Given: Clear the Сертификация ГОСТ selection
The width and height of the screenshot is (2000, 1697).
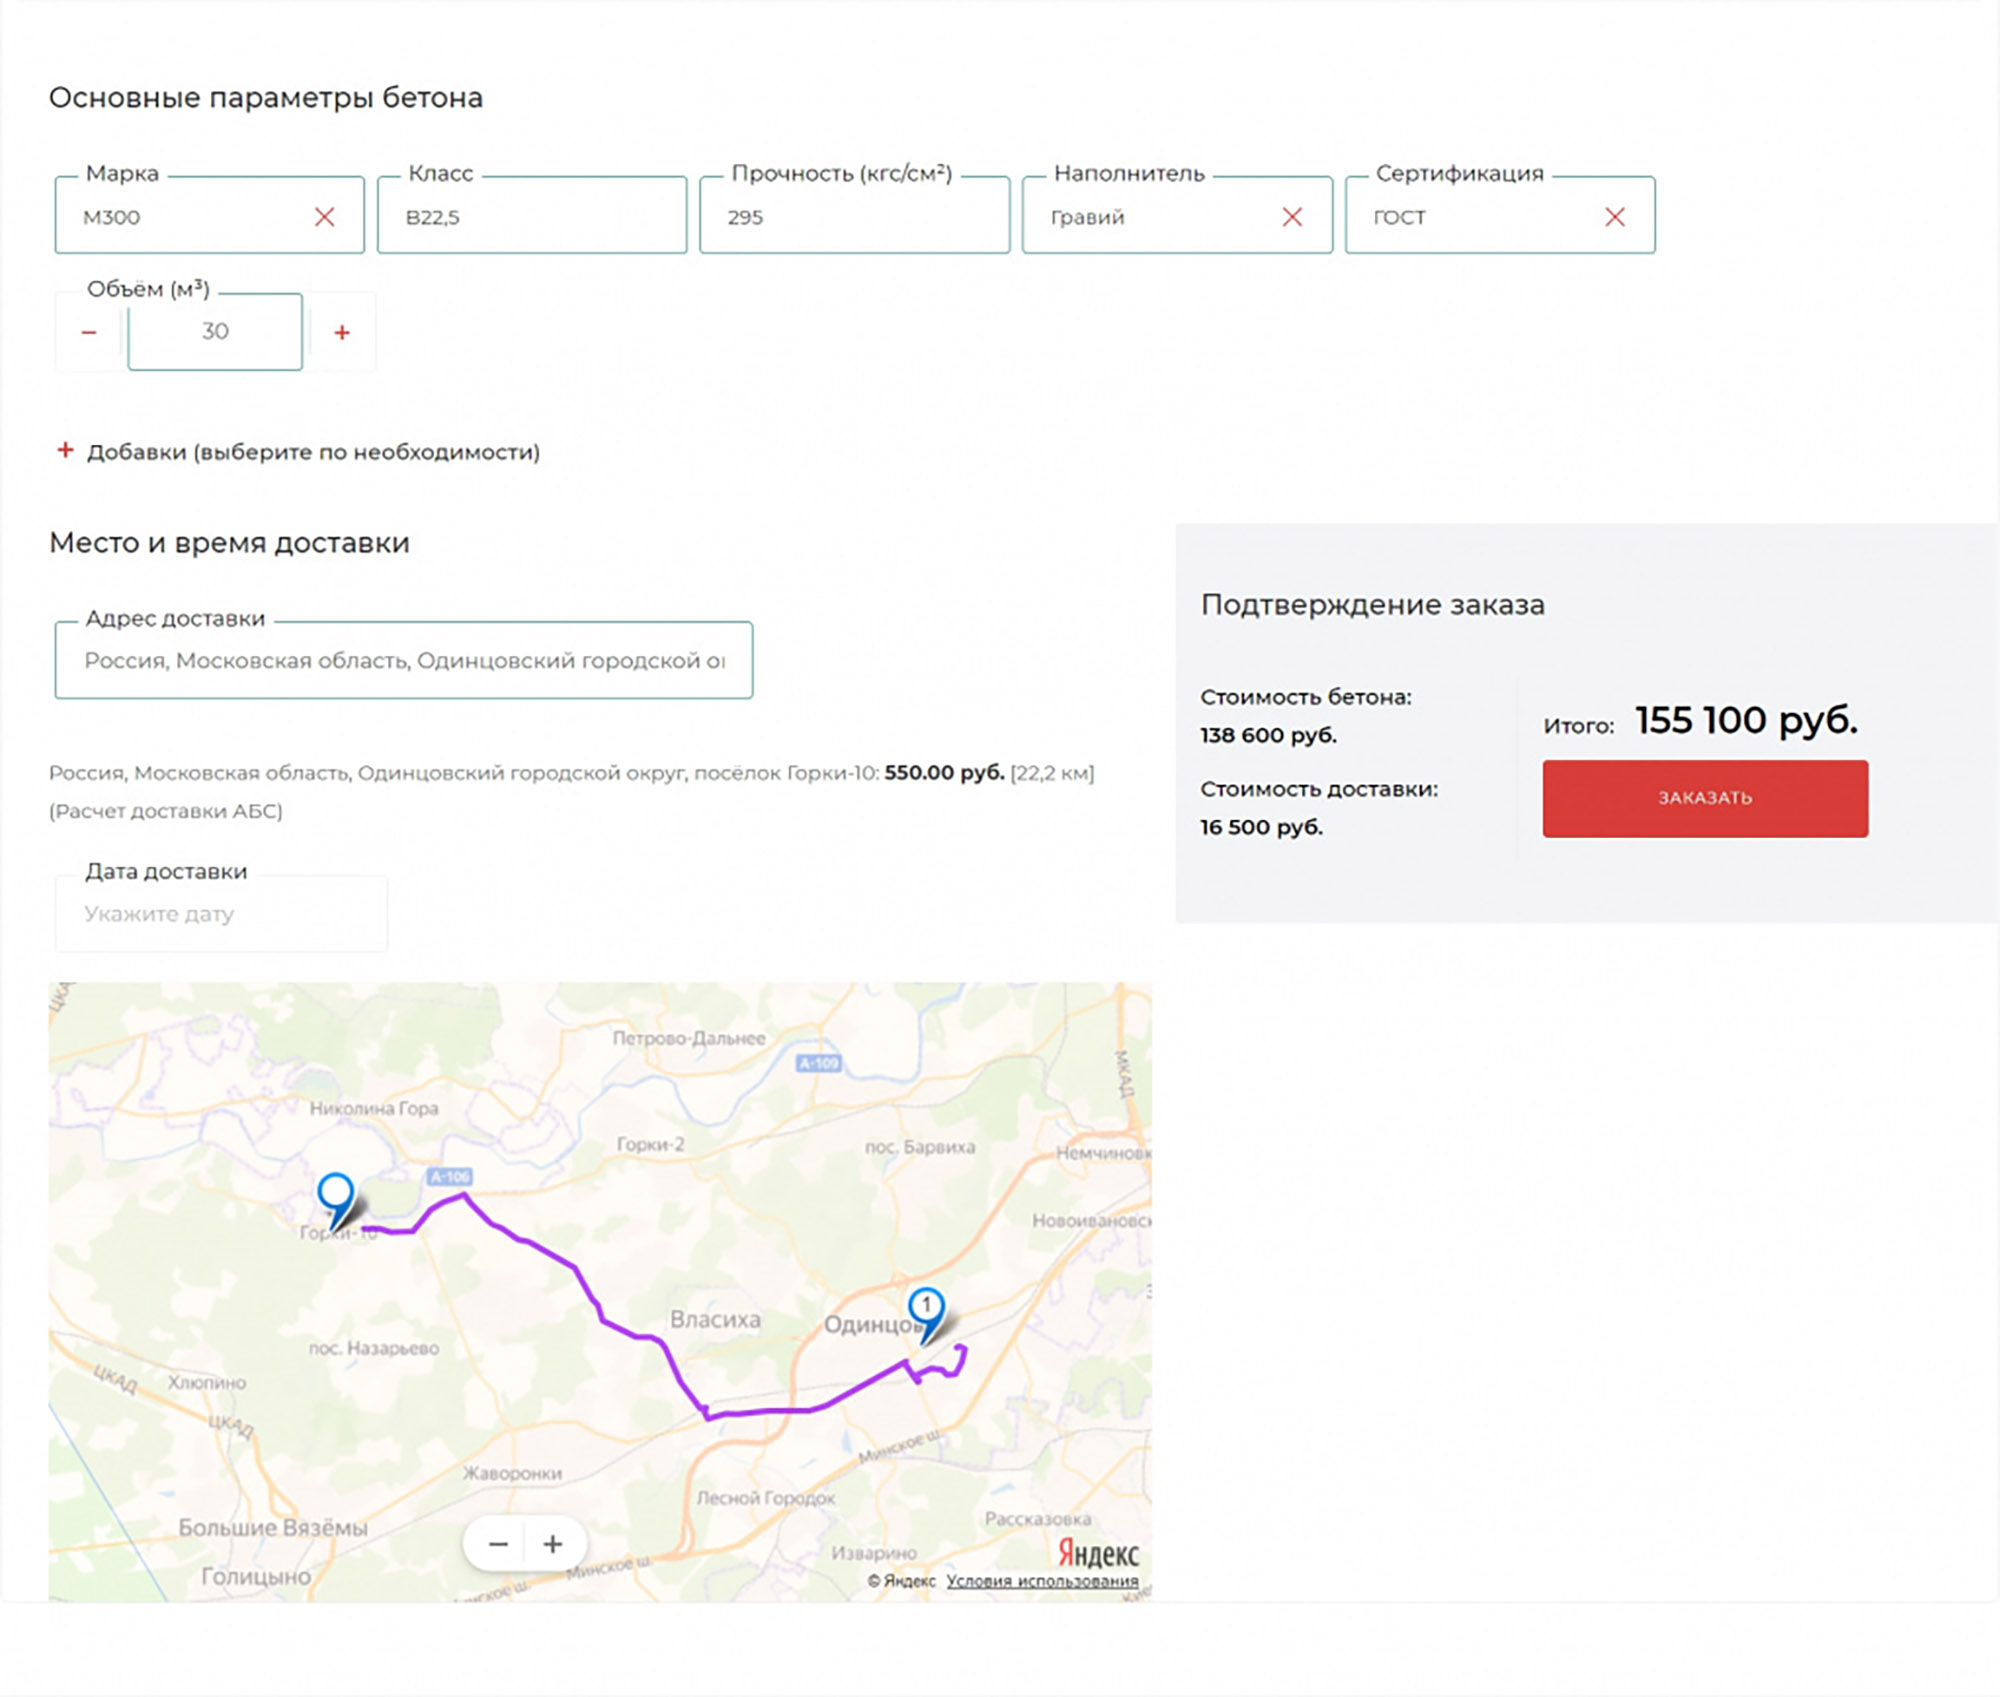Looking at the screenshot, I should click(1615, 217).
